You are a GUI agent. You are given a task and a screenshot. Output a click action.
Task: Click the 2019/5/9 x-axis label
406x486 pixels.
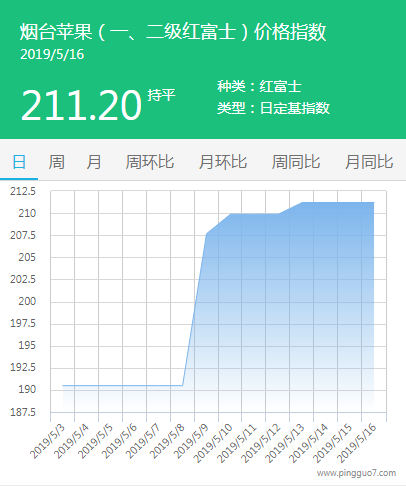(191, 442)
